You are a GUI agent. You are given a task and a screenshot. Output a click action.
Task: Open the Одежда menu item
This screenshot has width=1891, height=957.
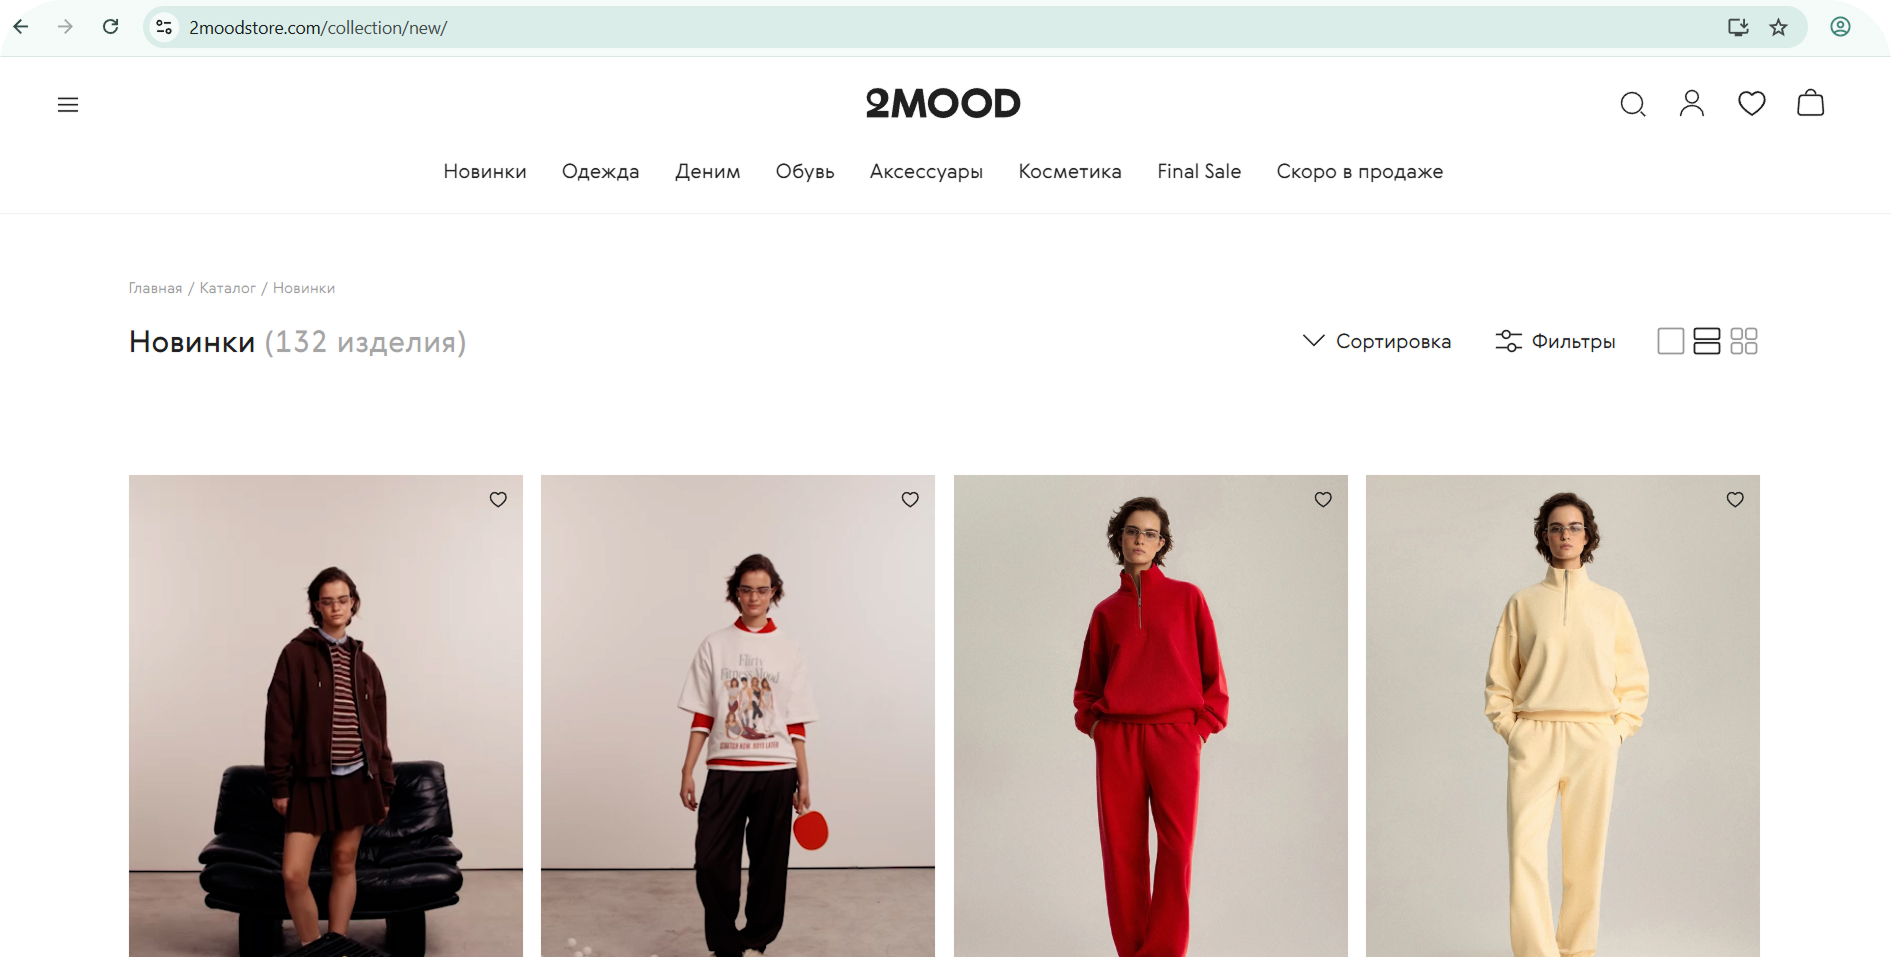tap(600, 171)
